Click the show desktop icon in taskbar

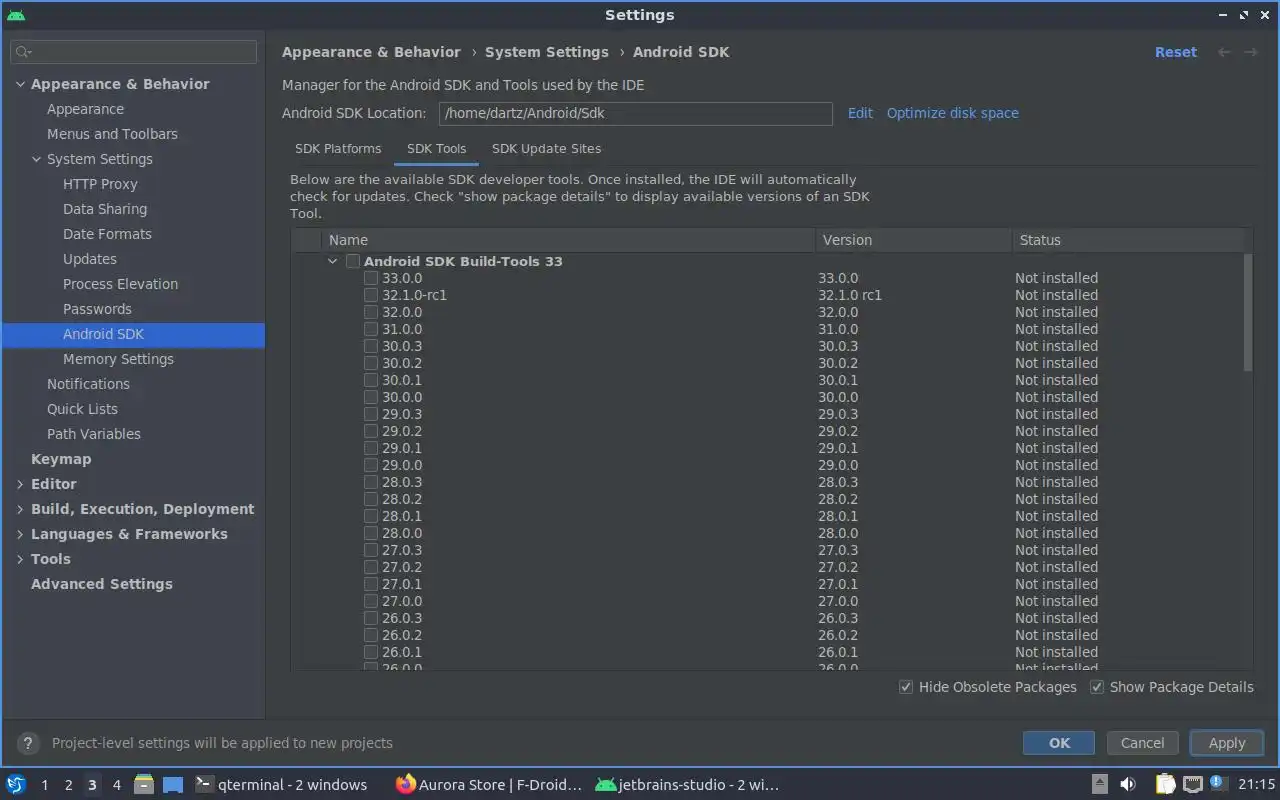tap(173, 784)
